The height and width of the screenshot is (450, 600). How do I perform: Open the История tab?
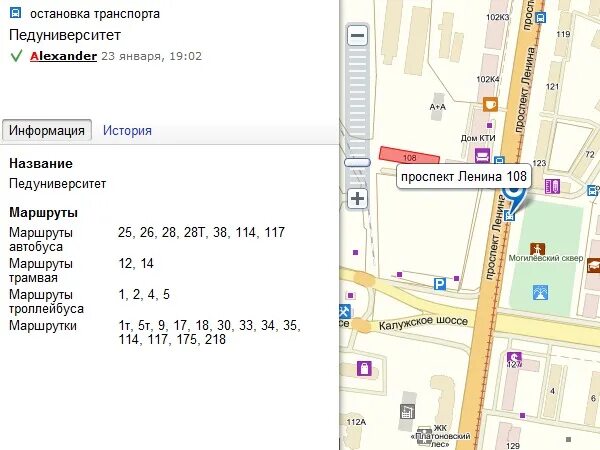click(x=127, y=130)
